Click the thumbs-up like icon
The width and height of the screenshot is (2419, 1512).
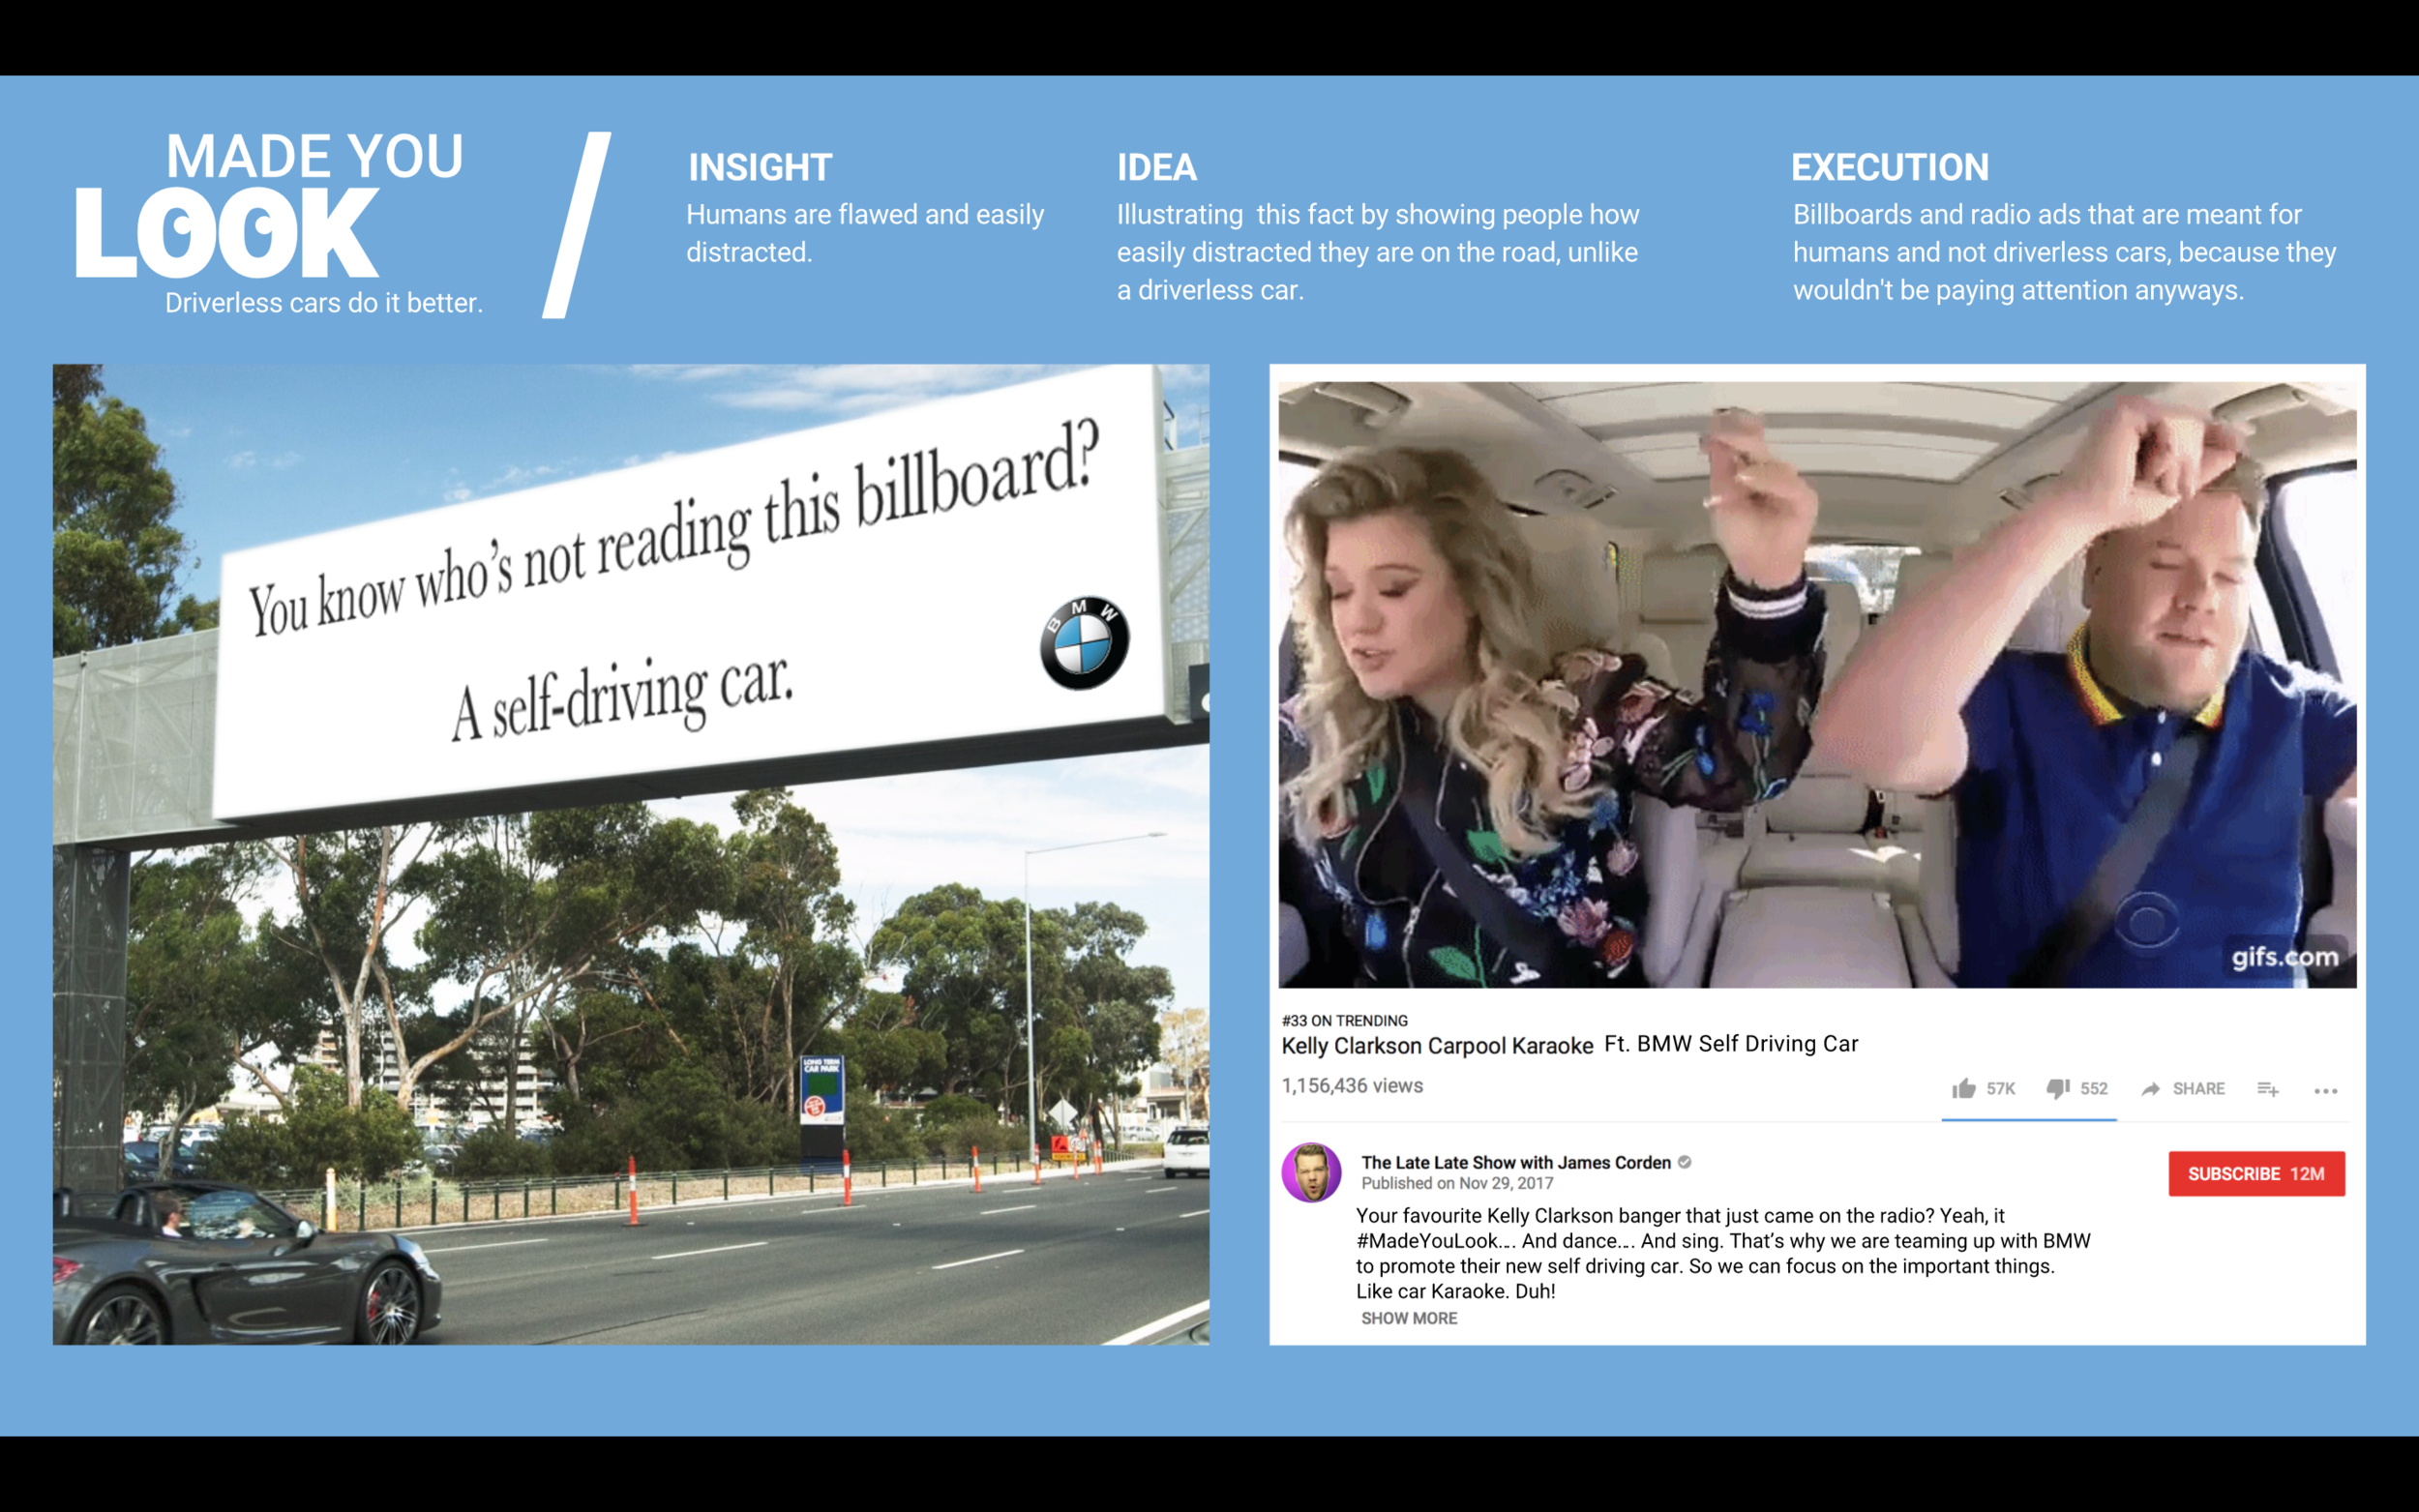[x=1963, y=1088]
